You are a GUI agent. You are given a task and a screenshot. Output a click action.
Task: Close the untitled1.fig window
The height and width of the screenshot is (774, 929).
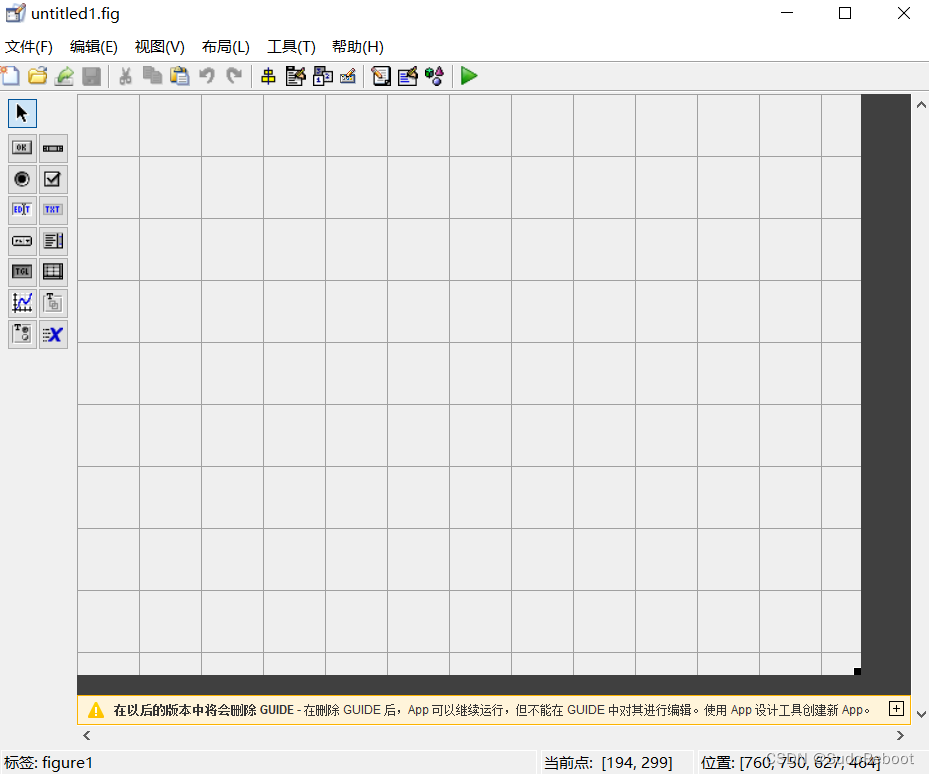pyautogui.click(x=904, y=13)
